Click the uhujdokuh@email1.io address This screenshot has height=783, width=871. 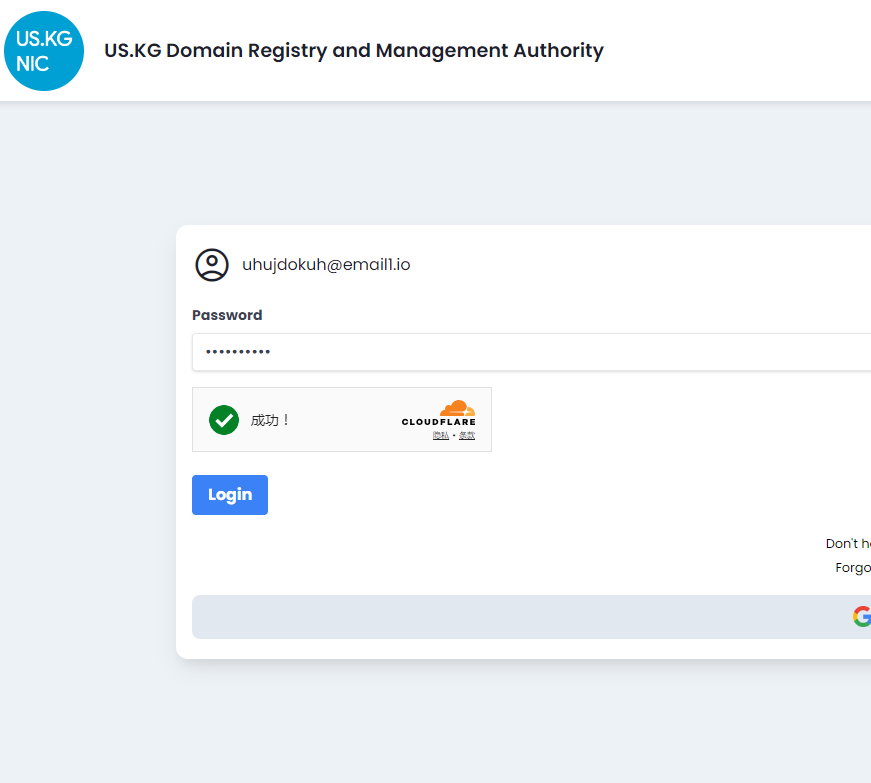pyautogui.click(x=326, y=265)
